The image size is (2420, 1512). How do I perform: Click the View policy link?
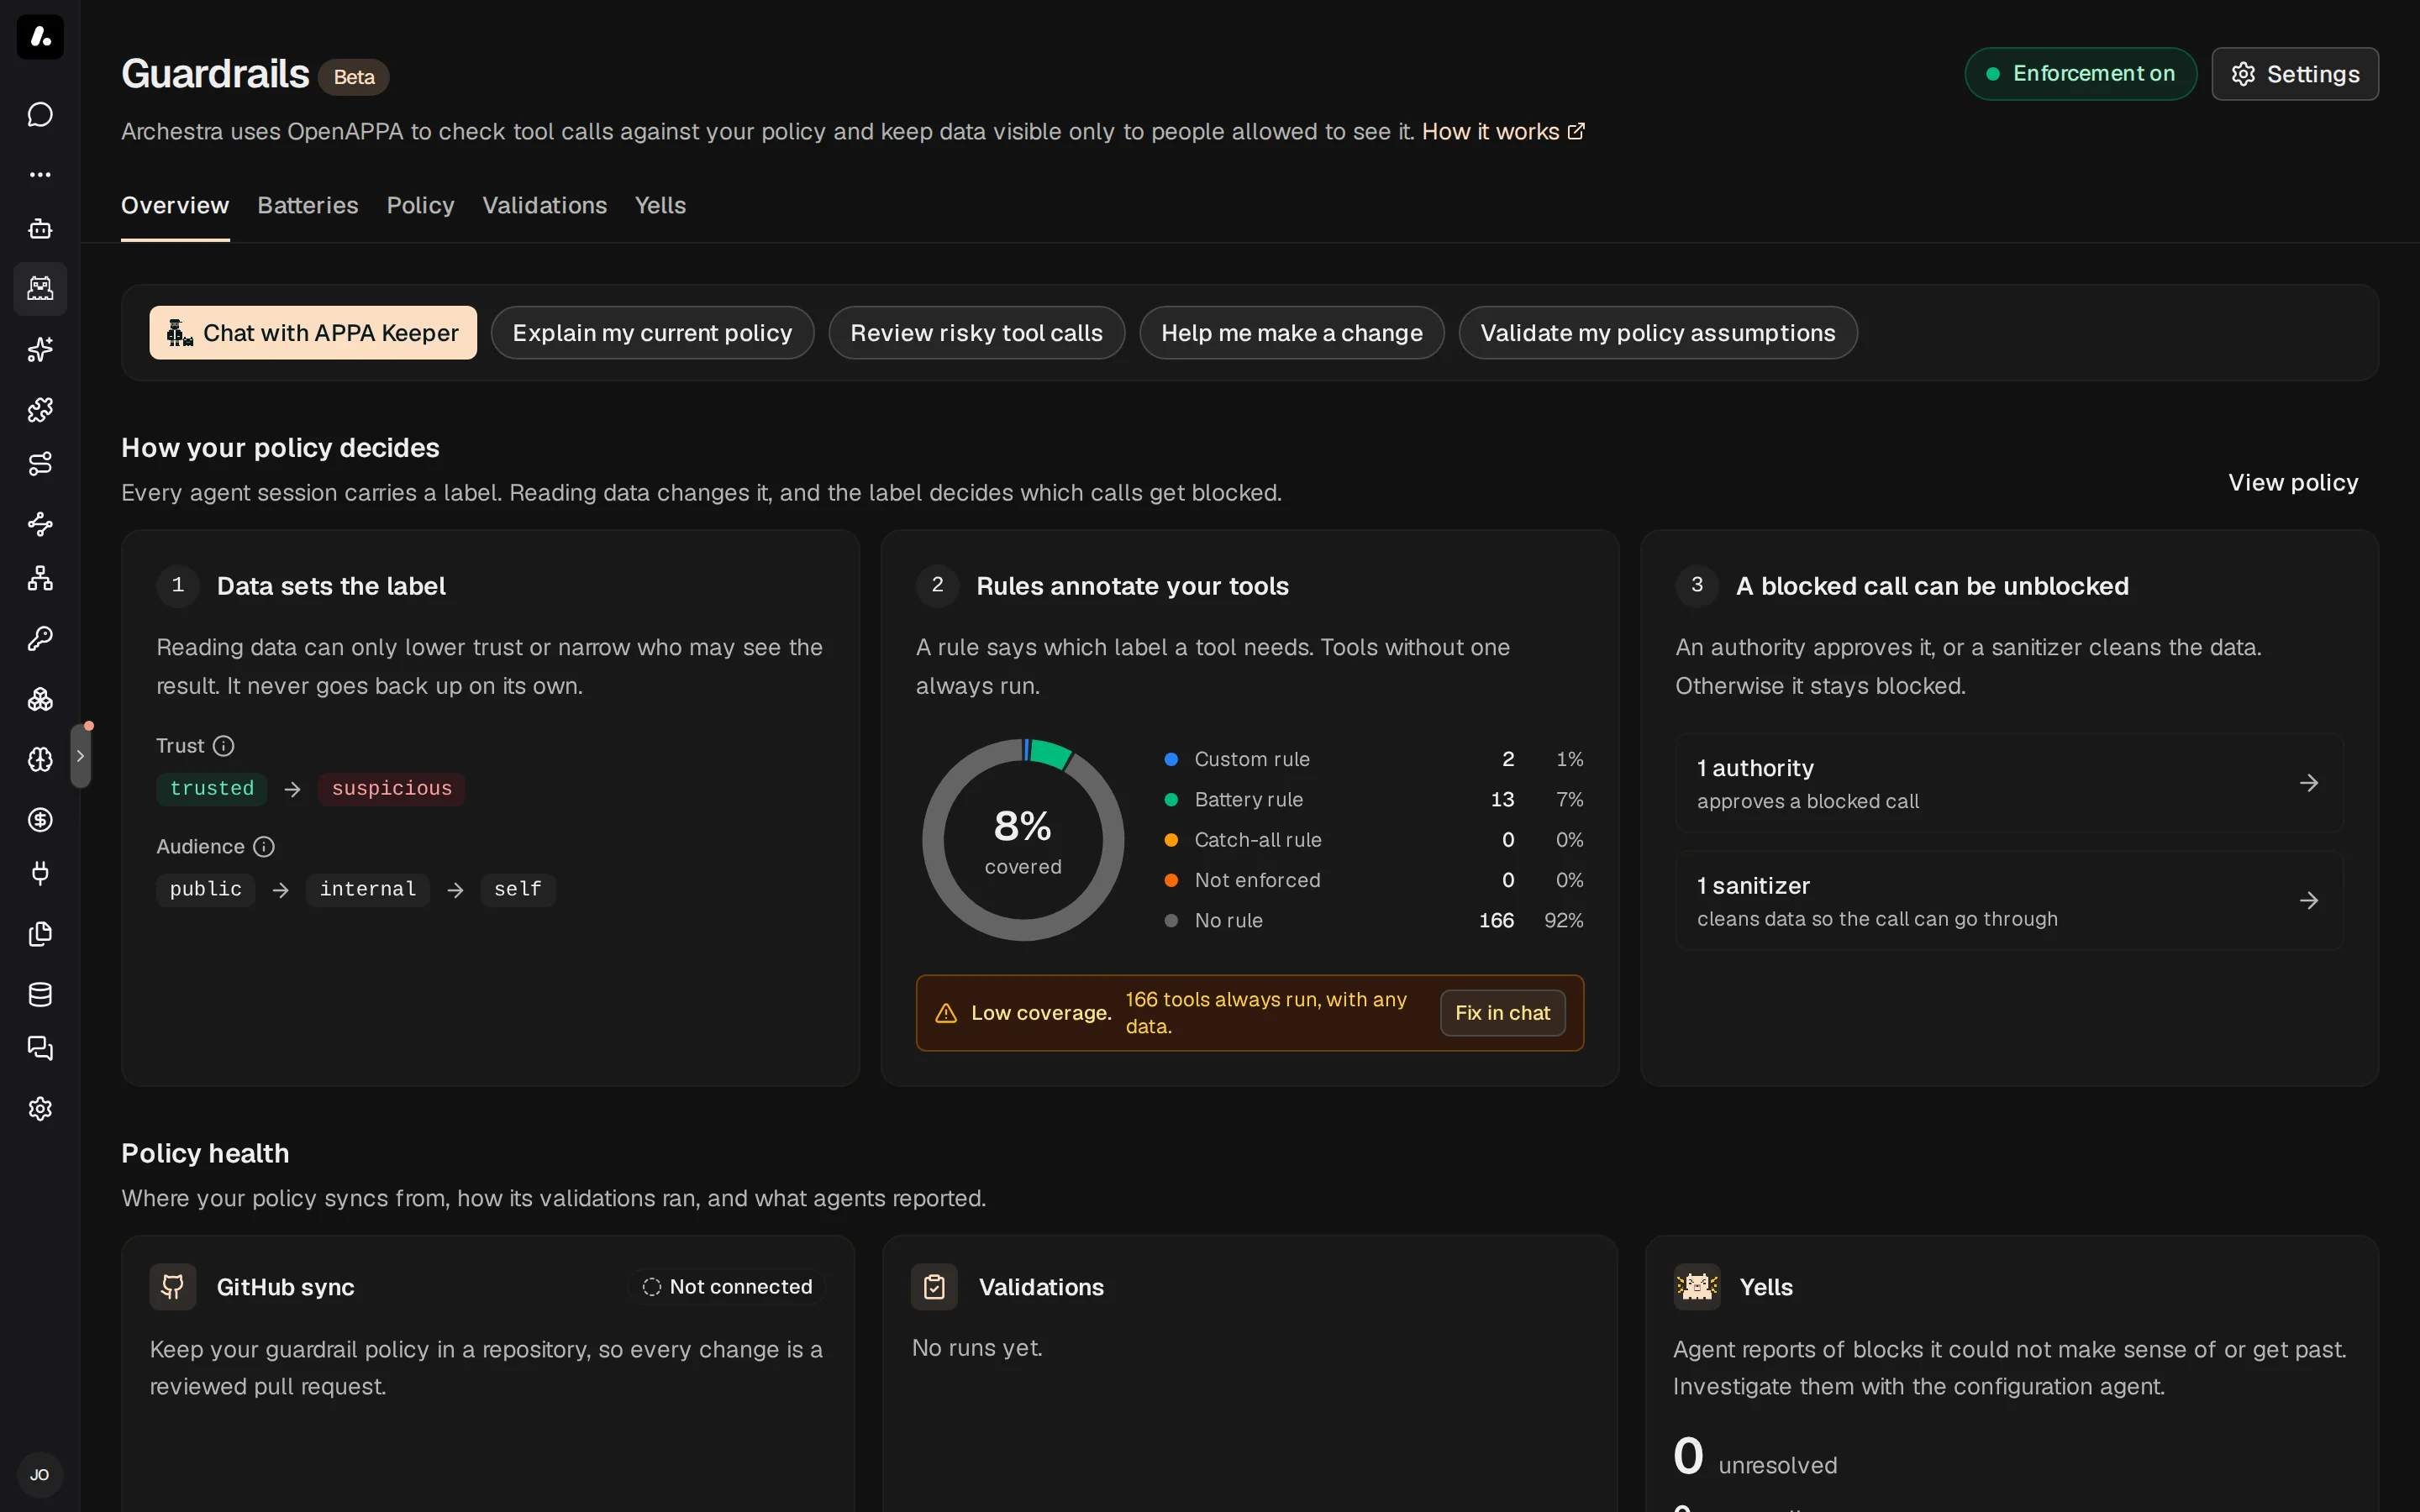[x=2293, y=483]
